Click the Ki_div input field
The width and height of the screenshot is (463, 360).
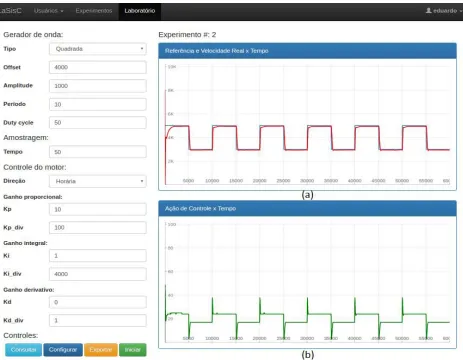point(98,274)
